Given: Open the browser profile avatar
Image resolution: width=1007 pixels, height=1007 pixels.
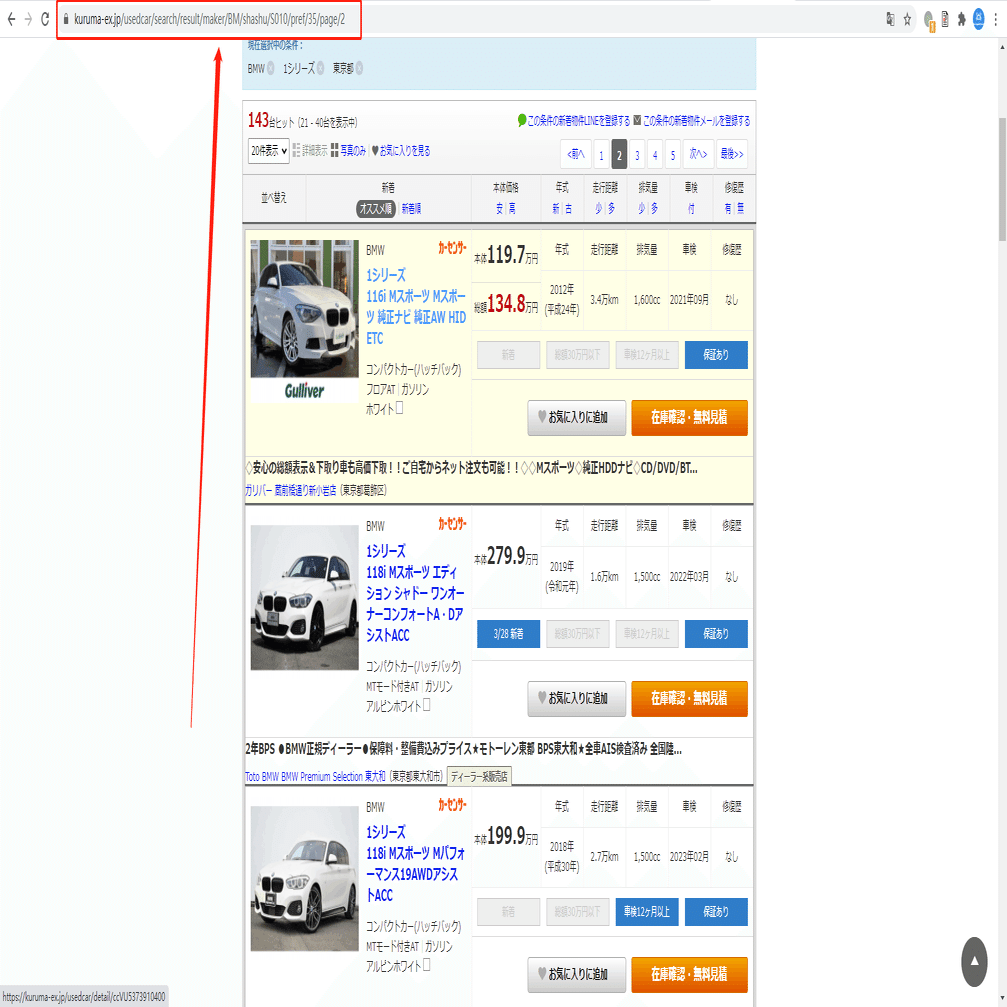Looking at the screenshot, I should pyautogui.click(x=978, y=19).
